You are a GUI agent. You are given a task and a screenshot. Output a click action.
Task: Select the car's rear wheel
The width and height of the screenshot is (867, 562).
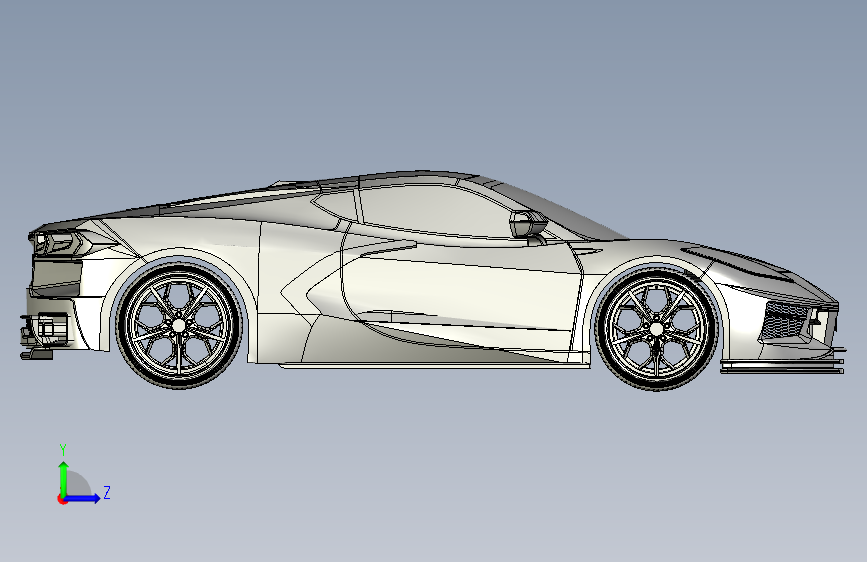pyautogui.click(x=178, y=326)
